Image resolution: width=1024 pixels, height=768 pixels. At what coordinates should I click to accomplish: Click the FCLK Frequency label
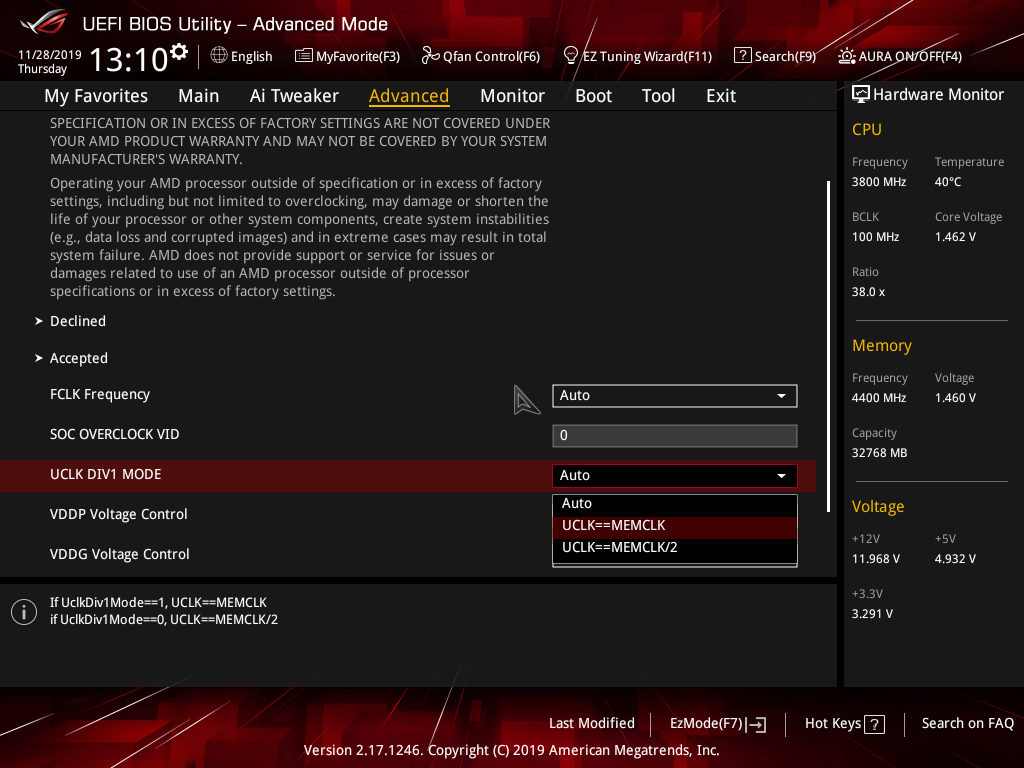(100, 394)
